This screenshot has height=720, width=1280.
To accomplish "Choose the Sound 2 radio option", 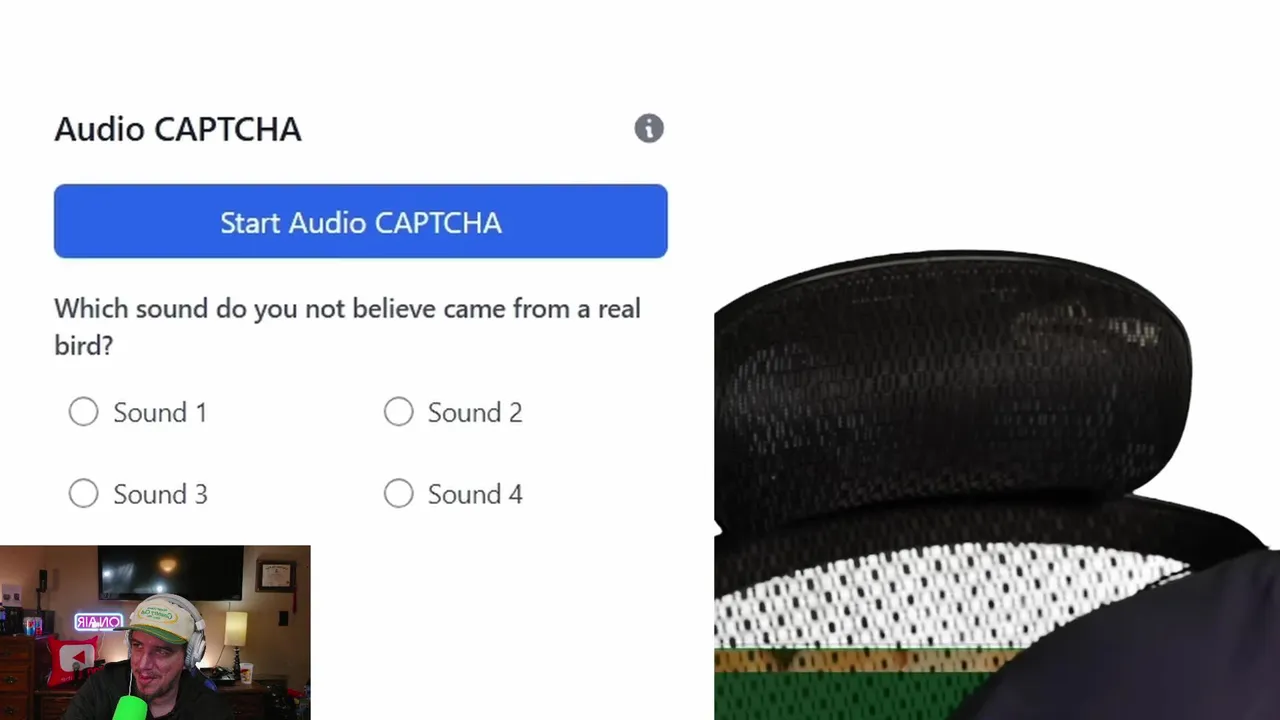I will pyautogui.click(x=398, y=412).
